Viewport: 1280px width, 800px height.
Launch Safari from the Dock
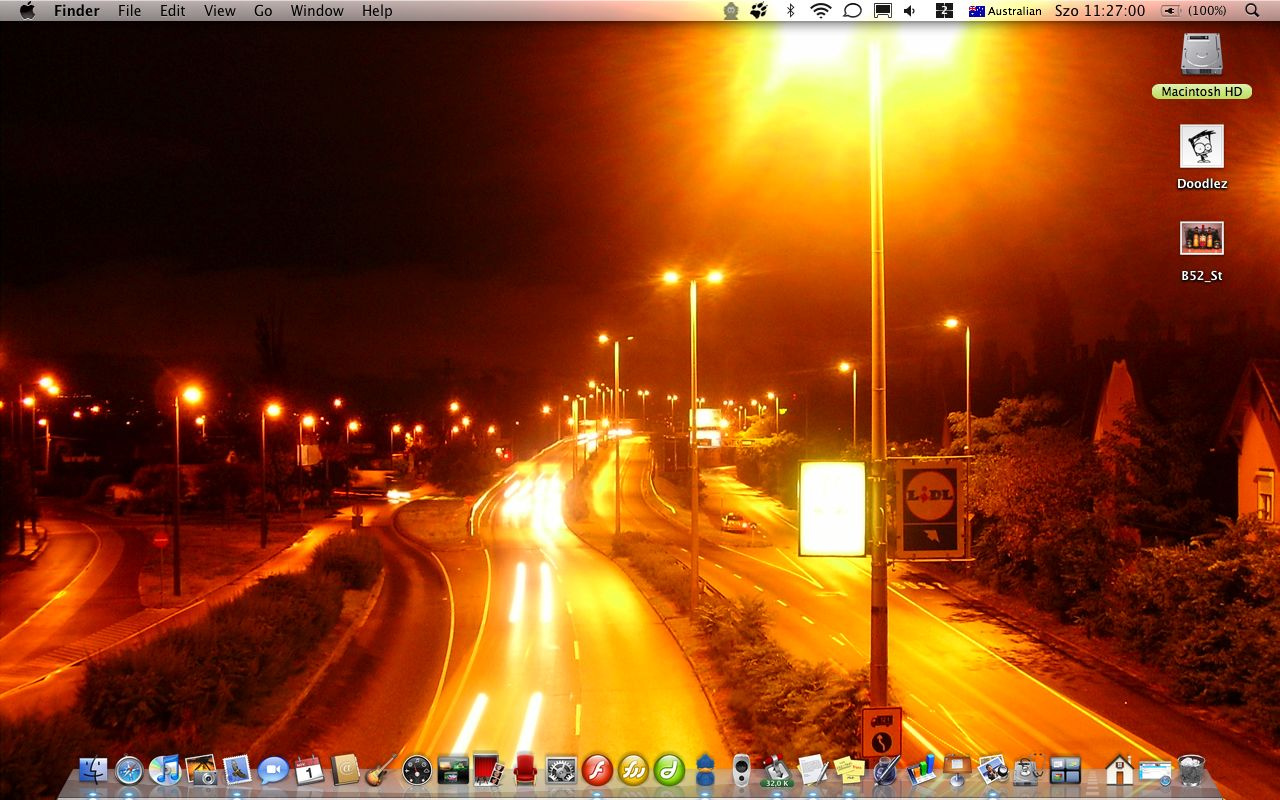129,769
